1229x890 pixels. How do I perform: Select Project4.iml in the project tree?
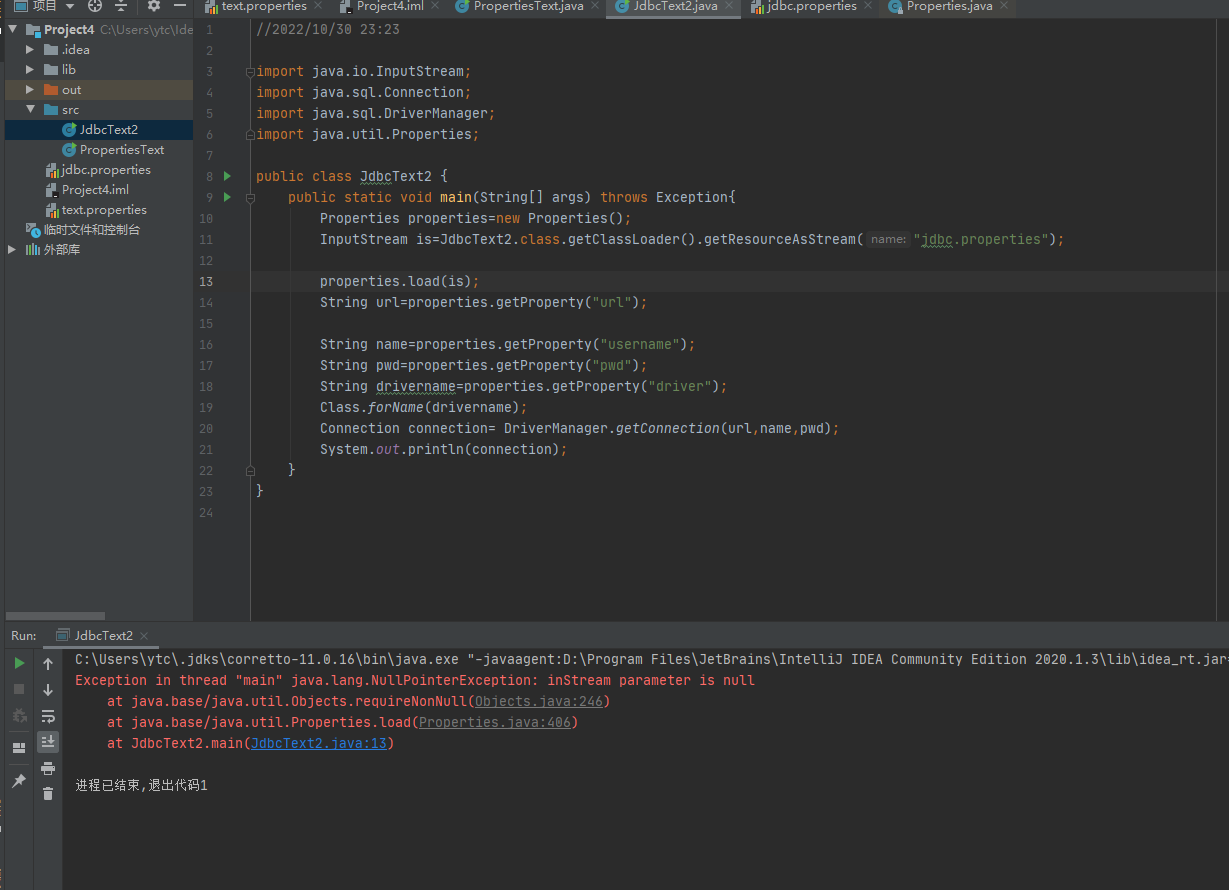(99, 190)
